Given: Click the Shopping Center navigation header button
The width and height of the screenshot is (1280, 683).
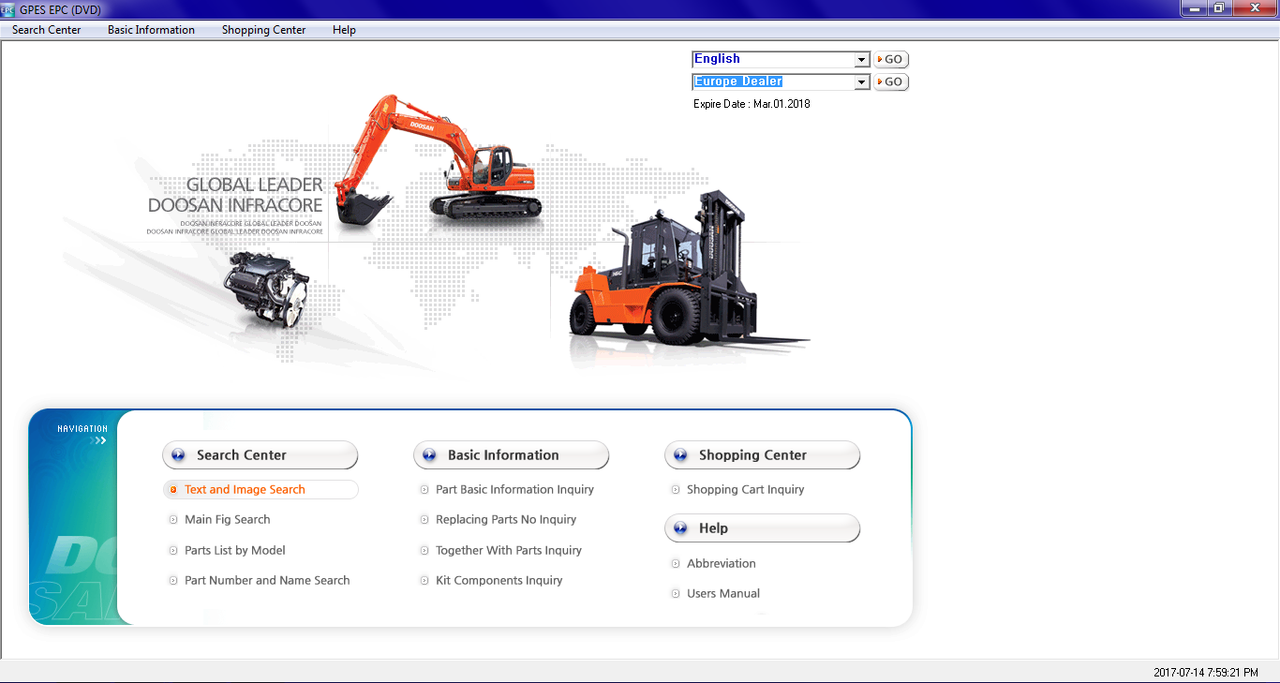Looking at the screenshot, I should click(762, 455).
